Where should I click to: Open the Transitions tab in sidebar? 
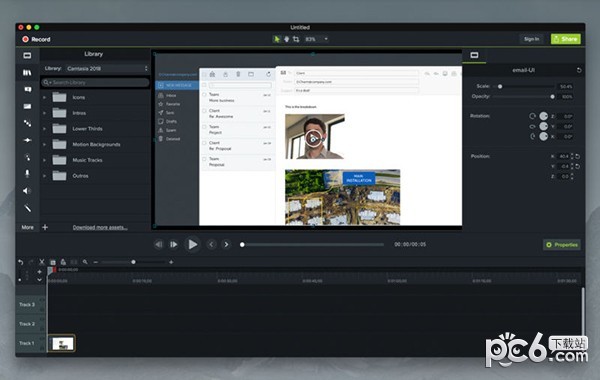click(x=27, y=106)
